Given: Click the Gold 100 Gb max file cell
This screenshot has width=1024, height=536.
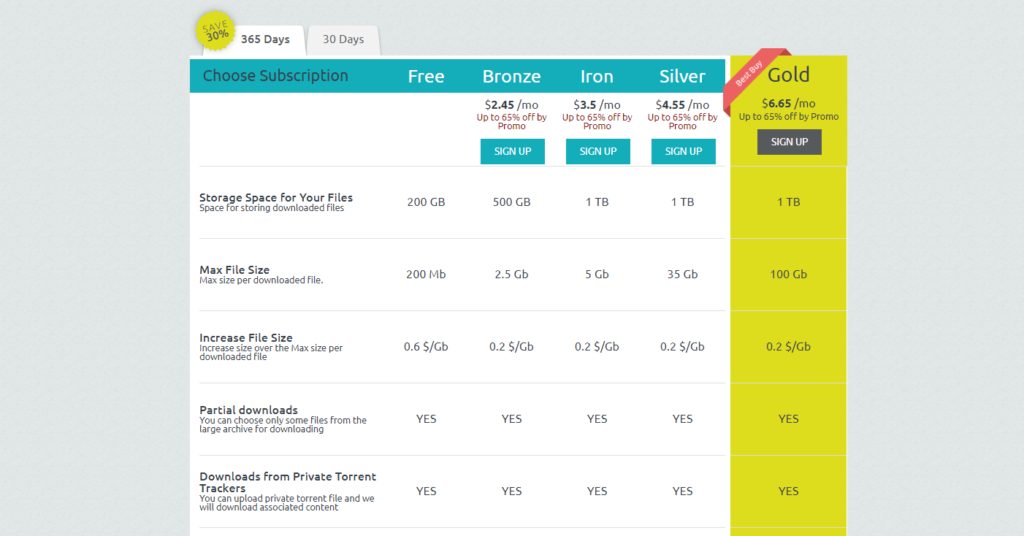Looking at the screenshot, I should pyautogui.click(x=788, y=275).
